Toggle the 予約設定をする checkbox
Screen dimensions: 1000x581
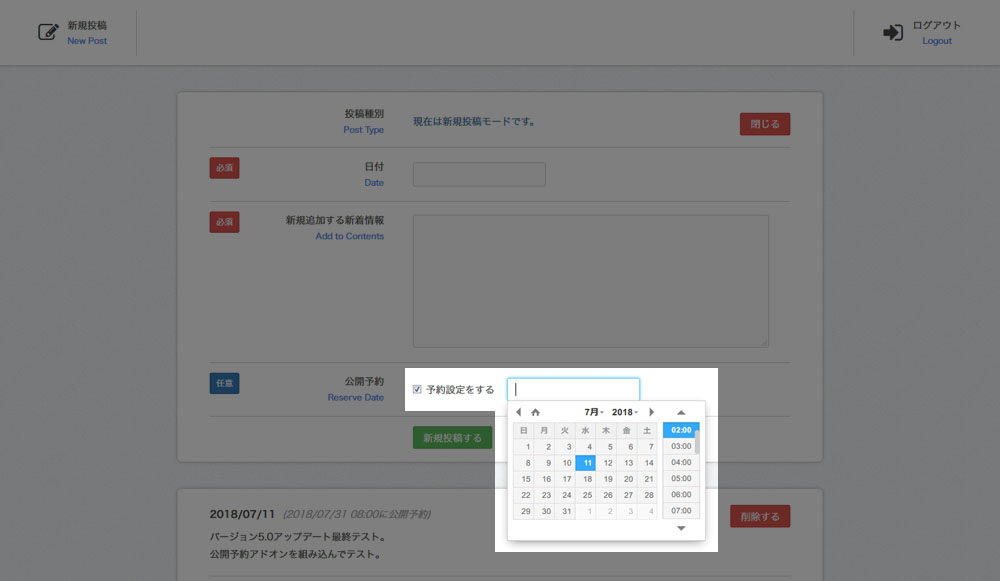click(x=417, y=389)
